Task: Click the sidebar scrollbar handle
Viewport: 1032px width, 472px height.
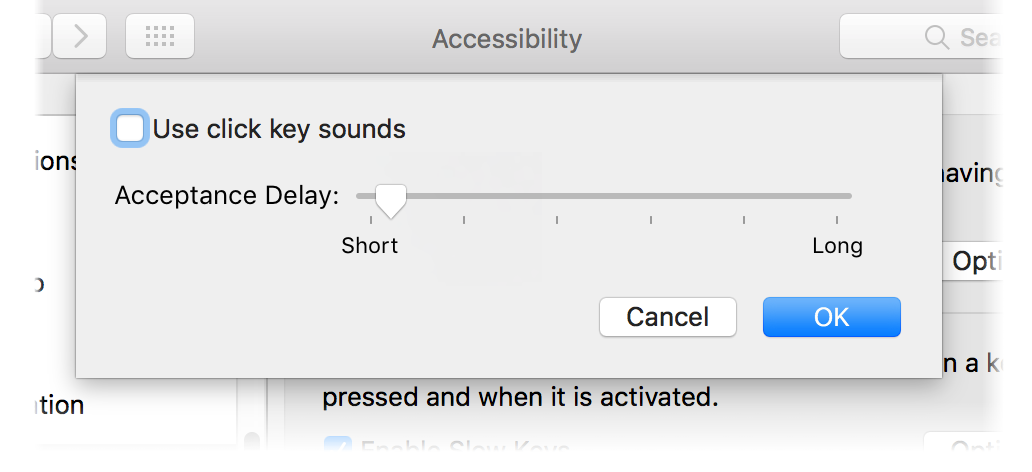Action: tap(251, 441)
